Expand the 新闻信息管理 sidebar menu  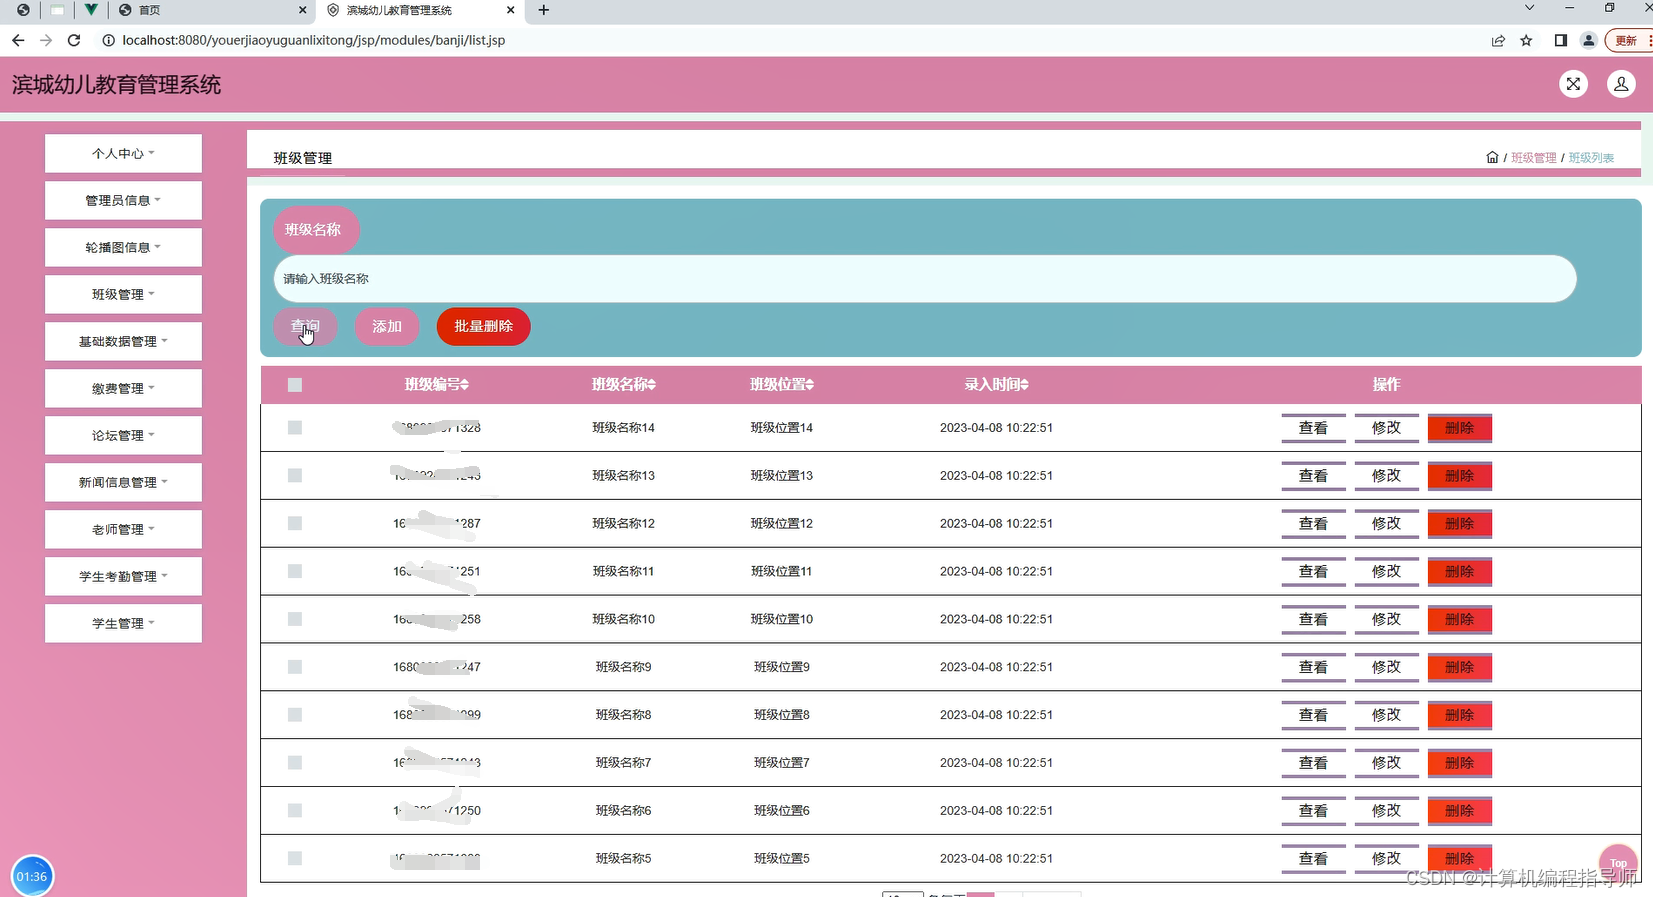coord(123,482)
